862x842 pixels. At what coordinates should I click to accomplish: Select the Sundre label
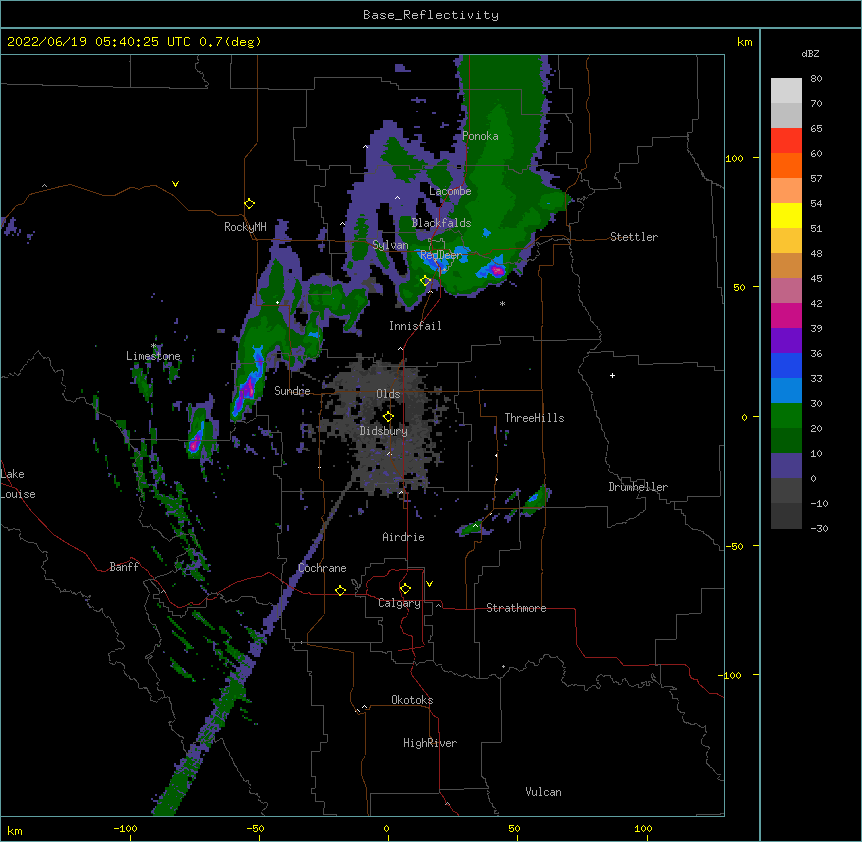(x=292, y=391)
